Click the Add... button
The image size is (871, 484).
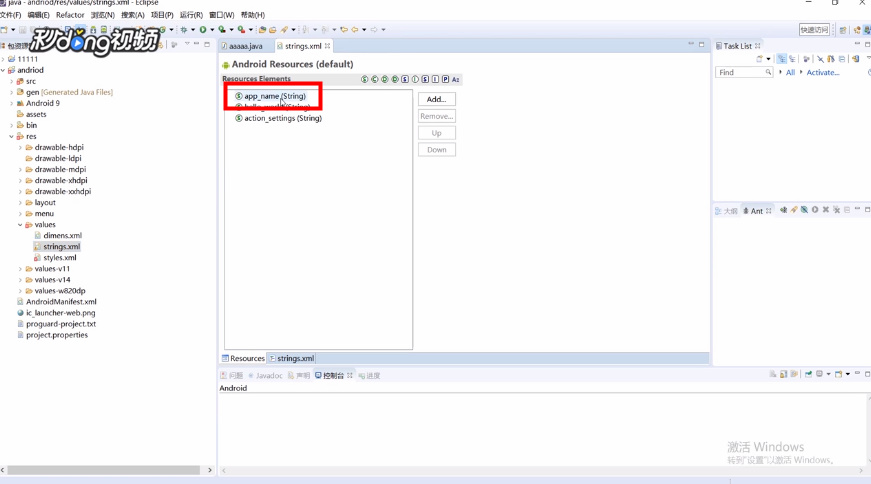pyautogui.click(x=437, y=99)
